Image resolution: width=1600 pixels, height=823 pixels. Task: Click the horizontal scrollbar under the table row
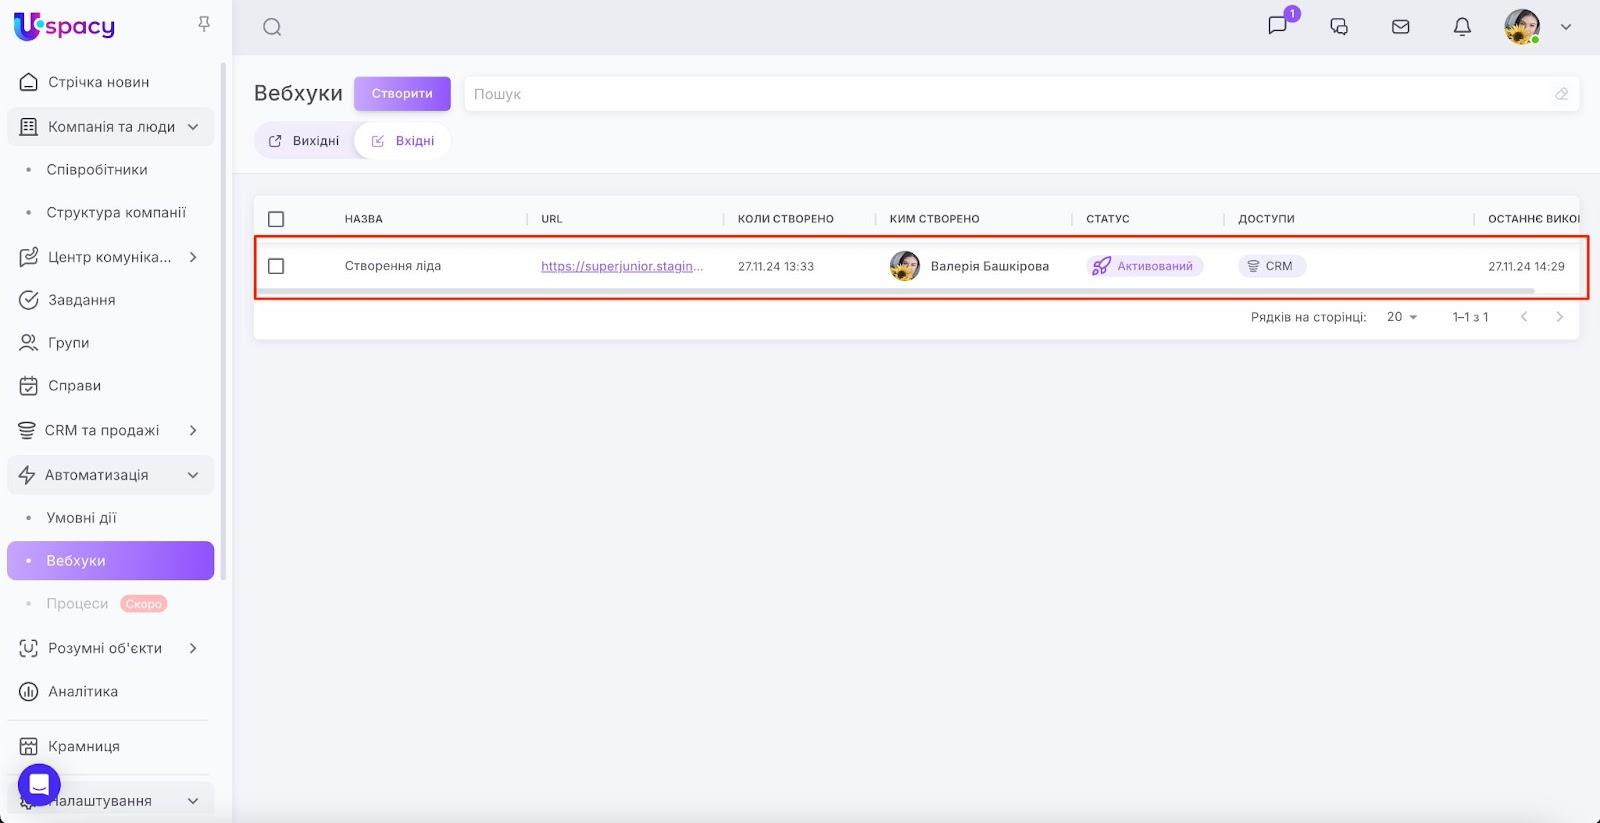click(895, 291)
